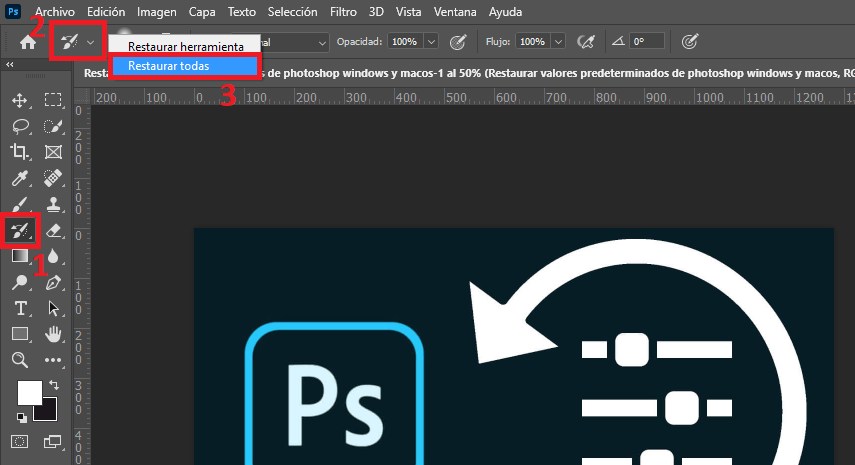Click the brush angle icon
855x465 pixels.
pyautogui.click(x=618, y=41)
